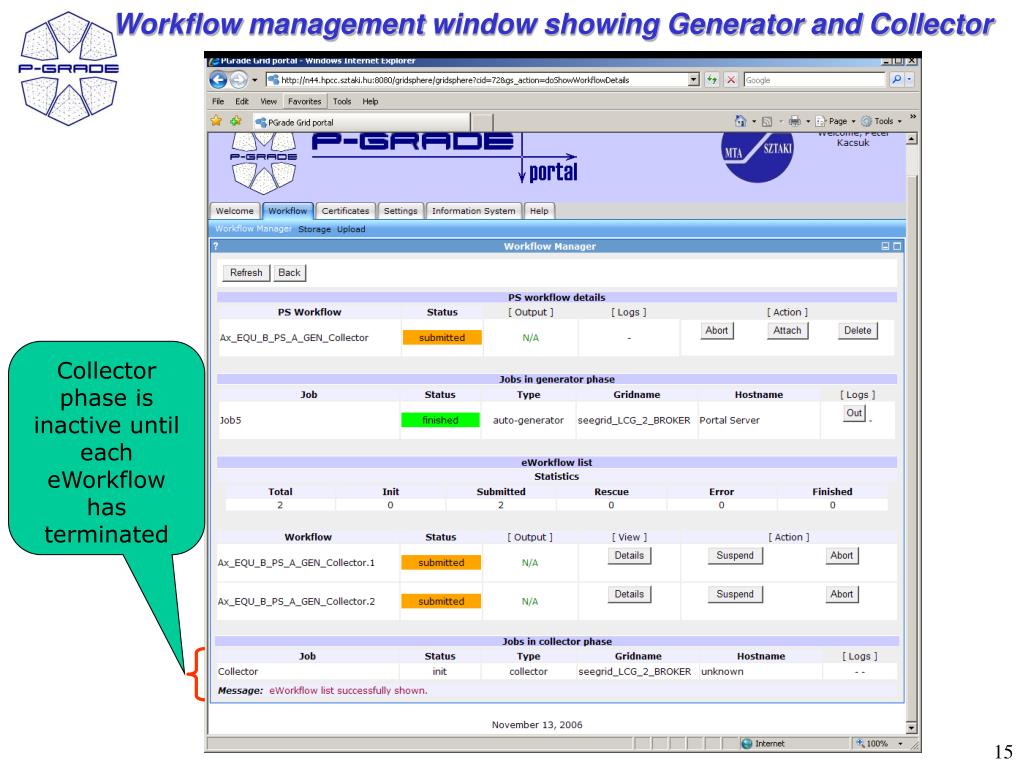This screenshot has height=768, width=1024.
Task: Click the browser Back arrow button
Action: point(218,80)
